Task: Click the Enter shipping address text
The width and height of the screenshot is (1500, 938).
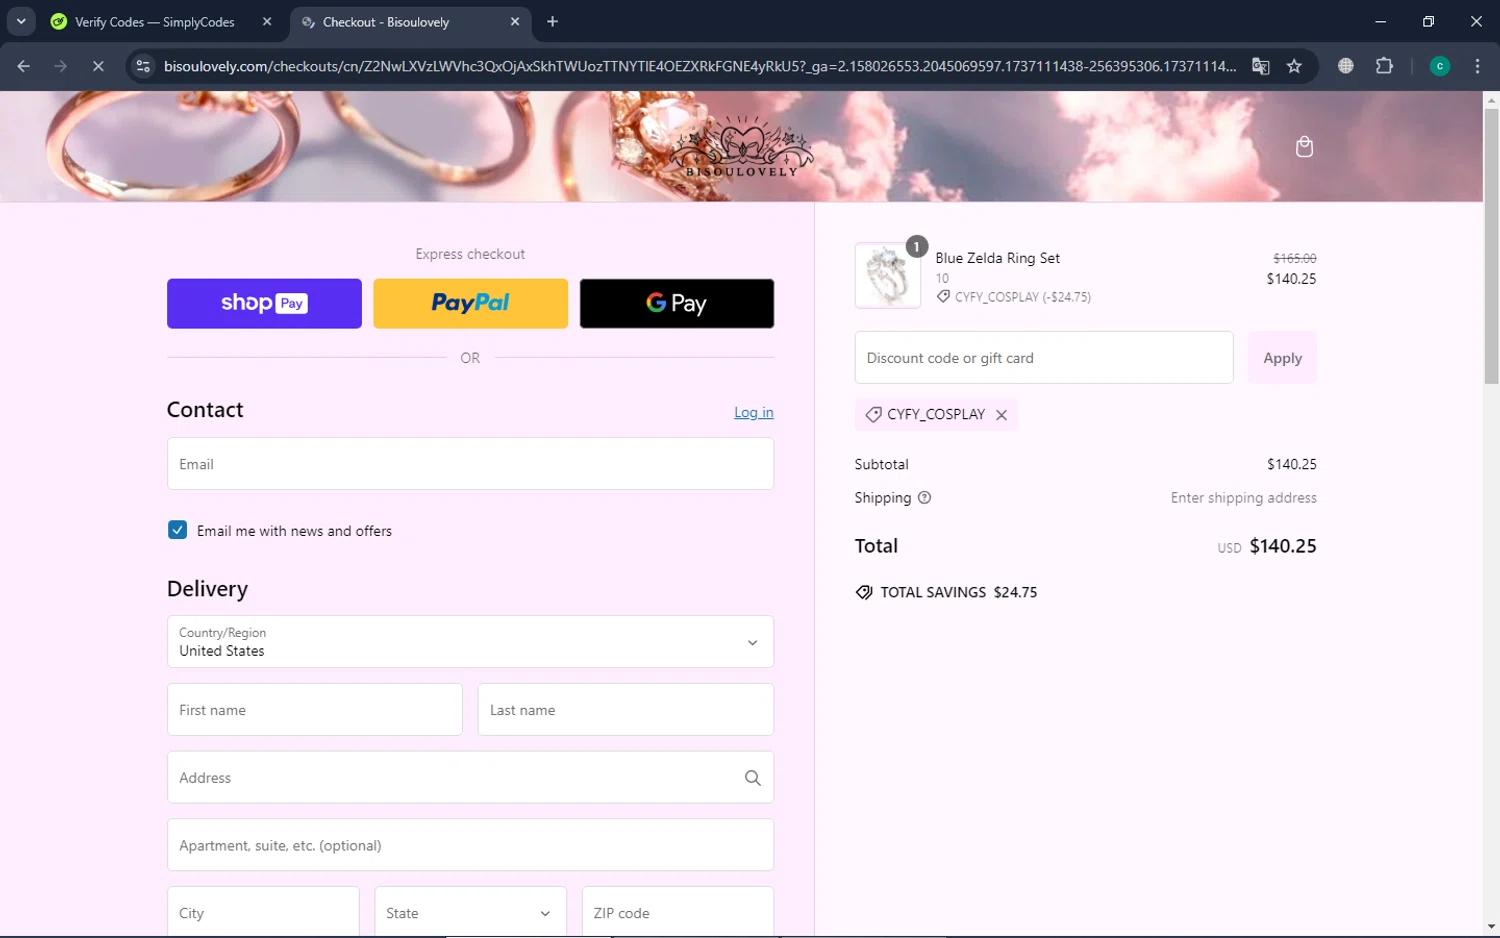Action: (1243, 498)
